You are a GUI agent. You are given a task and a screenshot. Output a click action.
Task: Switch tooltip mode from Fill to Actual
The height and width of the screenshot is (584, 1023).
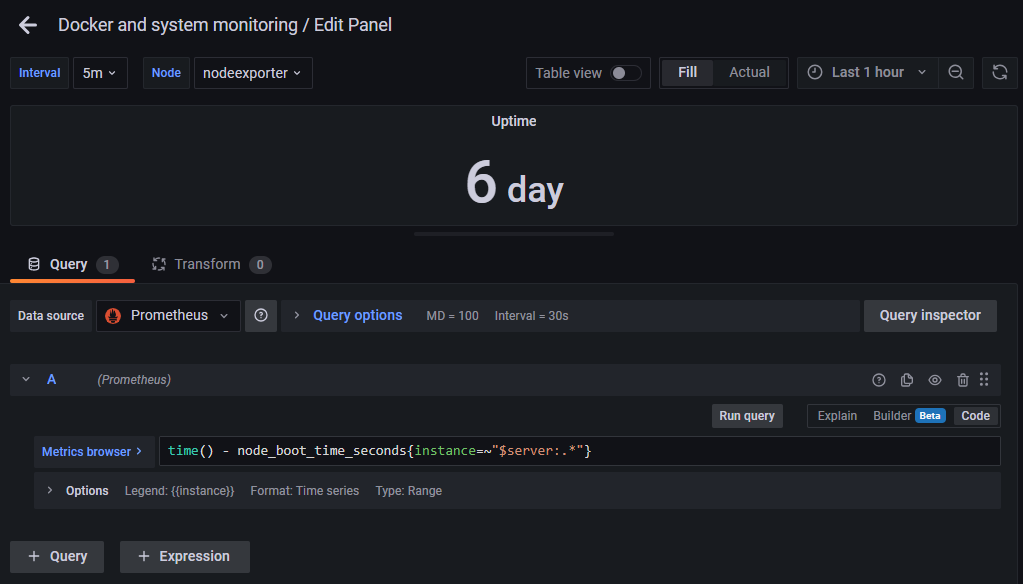click(x=749, y=72)
